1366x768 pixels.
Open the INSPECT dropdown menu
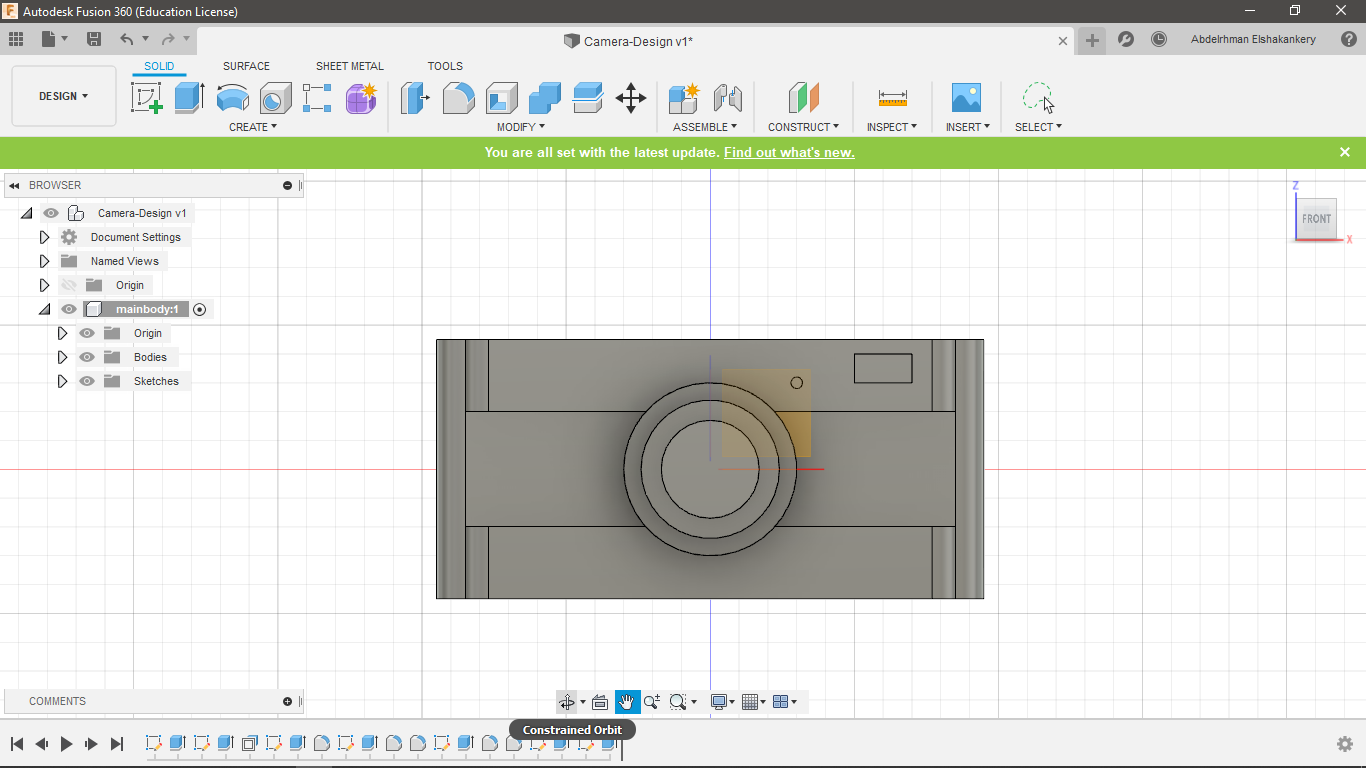pos(892,127)
